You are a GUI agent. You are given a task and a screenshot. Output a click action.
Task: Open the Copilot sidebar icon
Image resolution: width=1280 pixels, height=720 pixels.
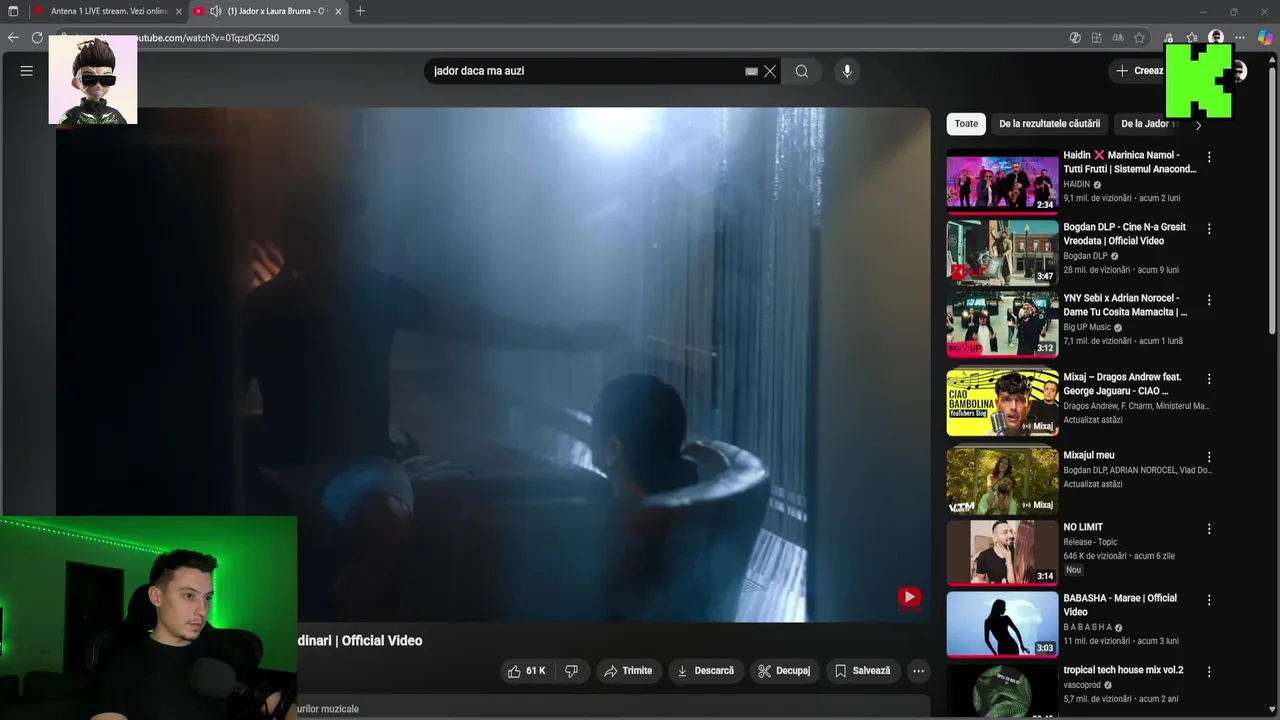[1265, 38]
